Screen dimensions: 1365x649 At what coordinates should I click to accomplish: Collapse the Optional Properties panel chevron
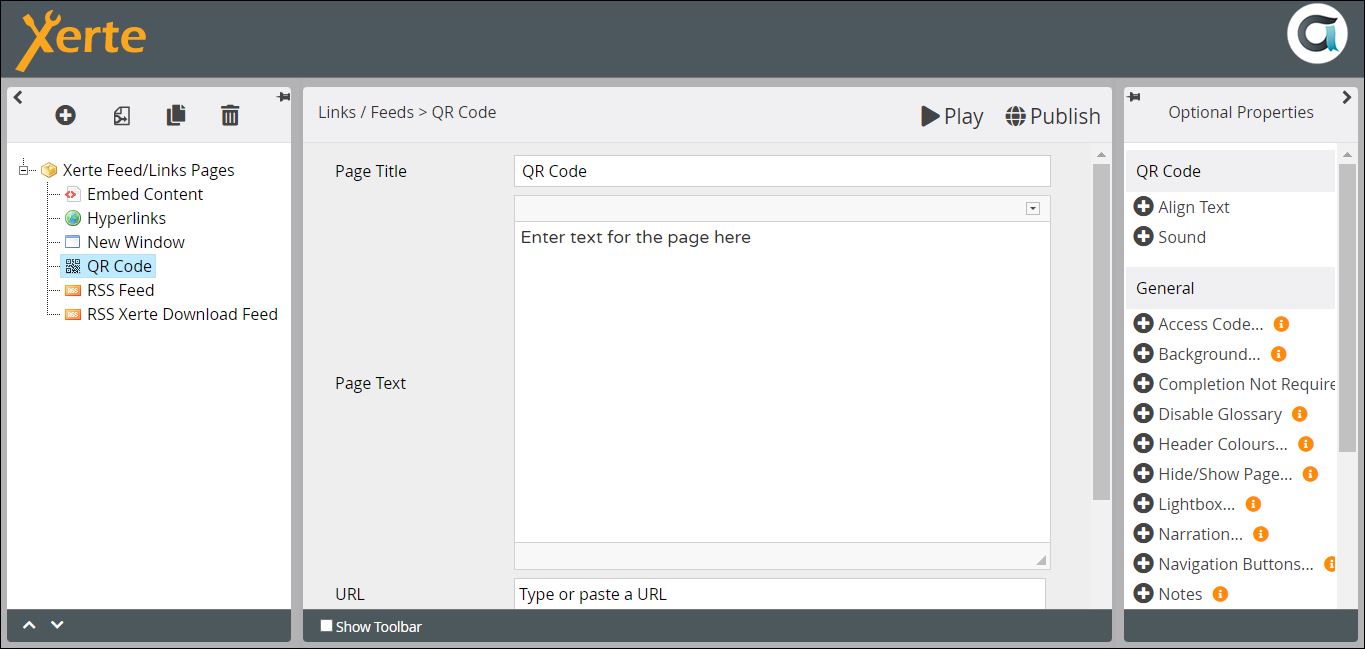[1346, 97]
